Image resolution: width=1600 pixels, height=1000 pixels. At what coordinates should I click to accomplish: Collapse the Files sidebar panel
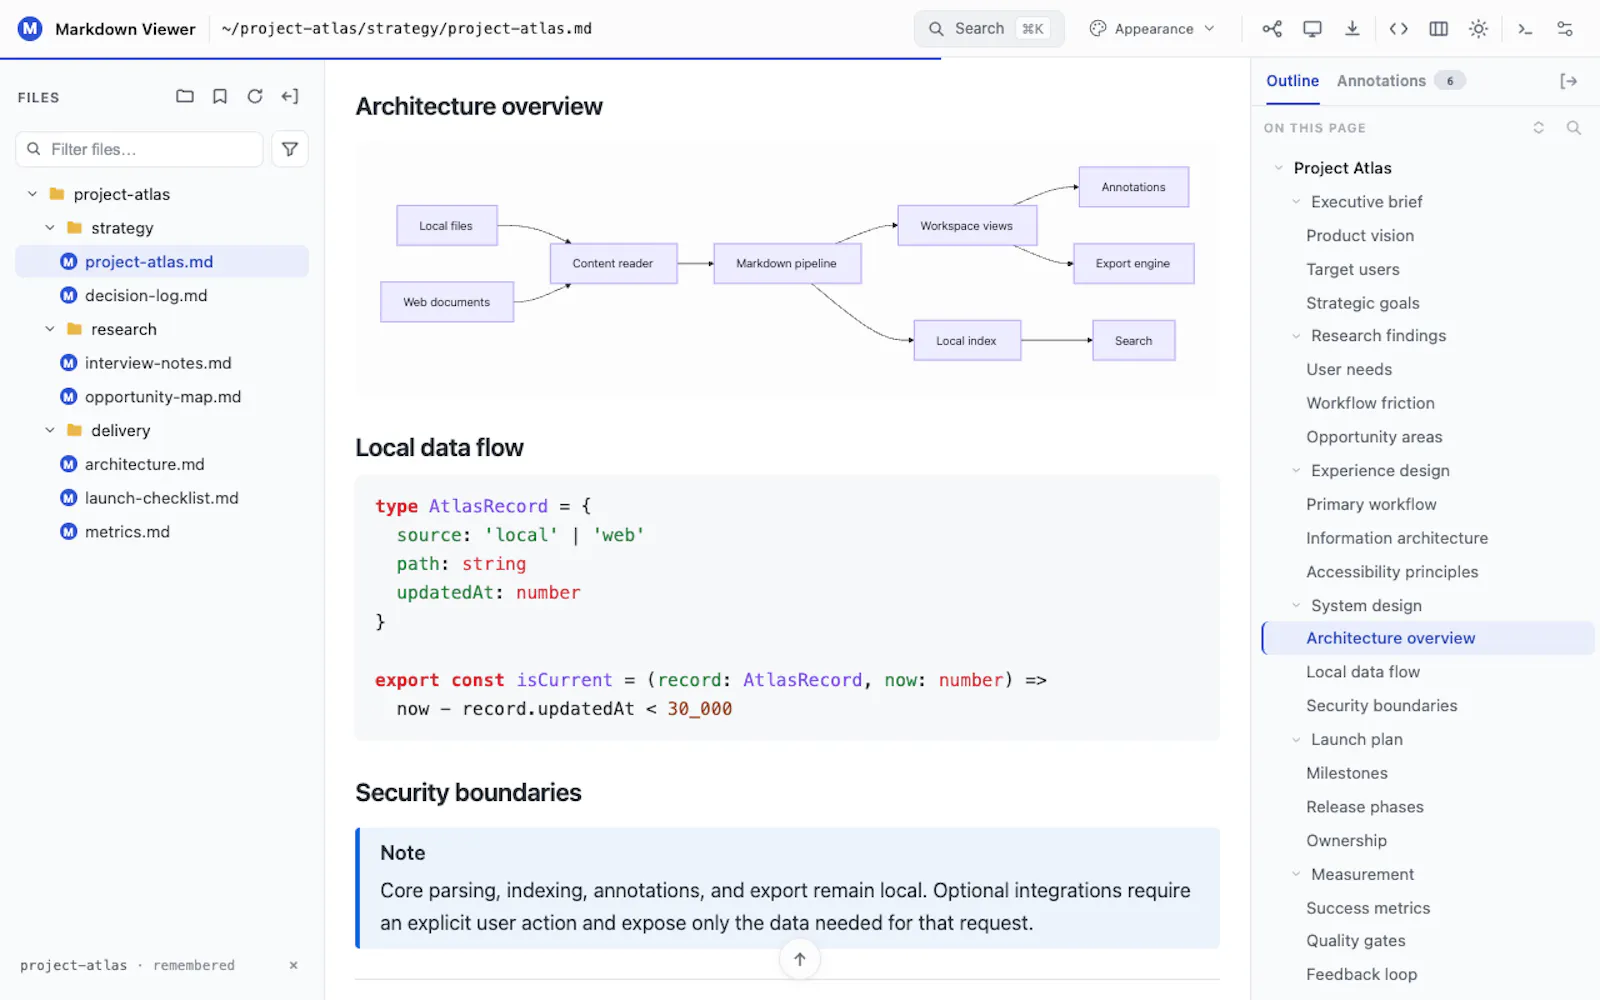coord(290,96)
